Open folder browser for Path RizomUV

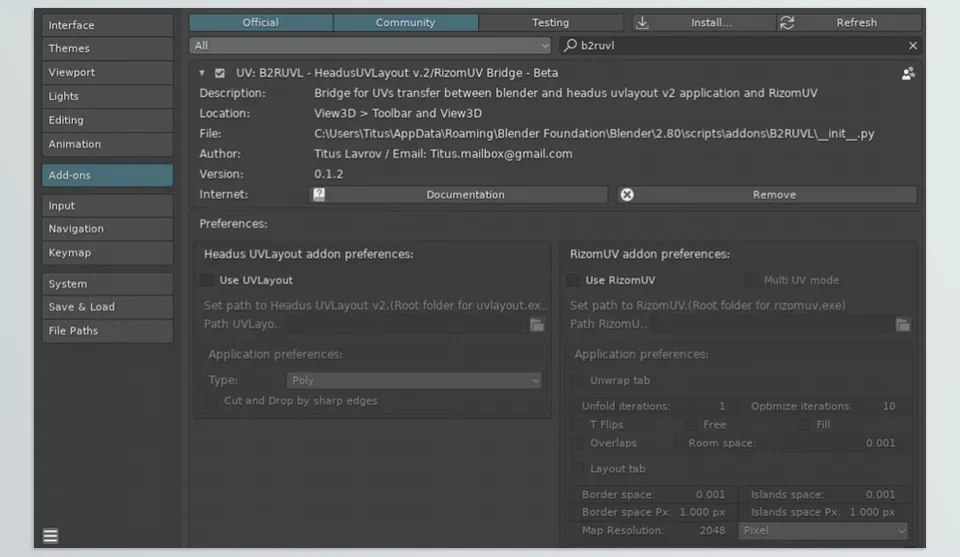coord(902,325)
